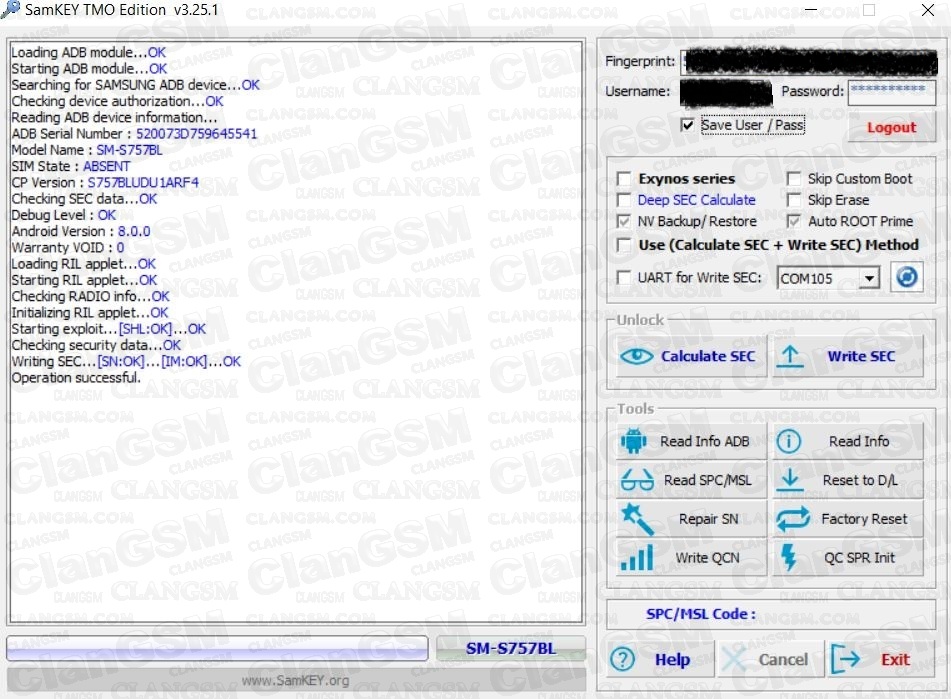Refresh the COM port list

[907, 278]
